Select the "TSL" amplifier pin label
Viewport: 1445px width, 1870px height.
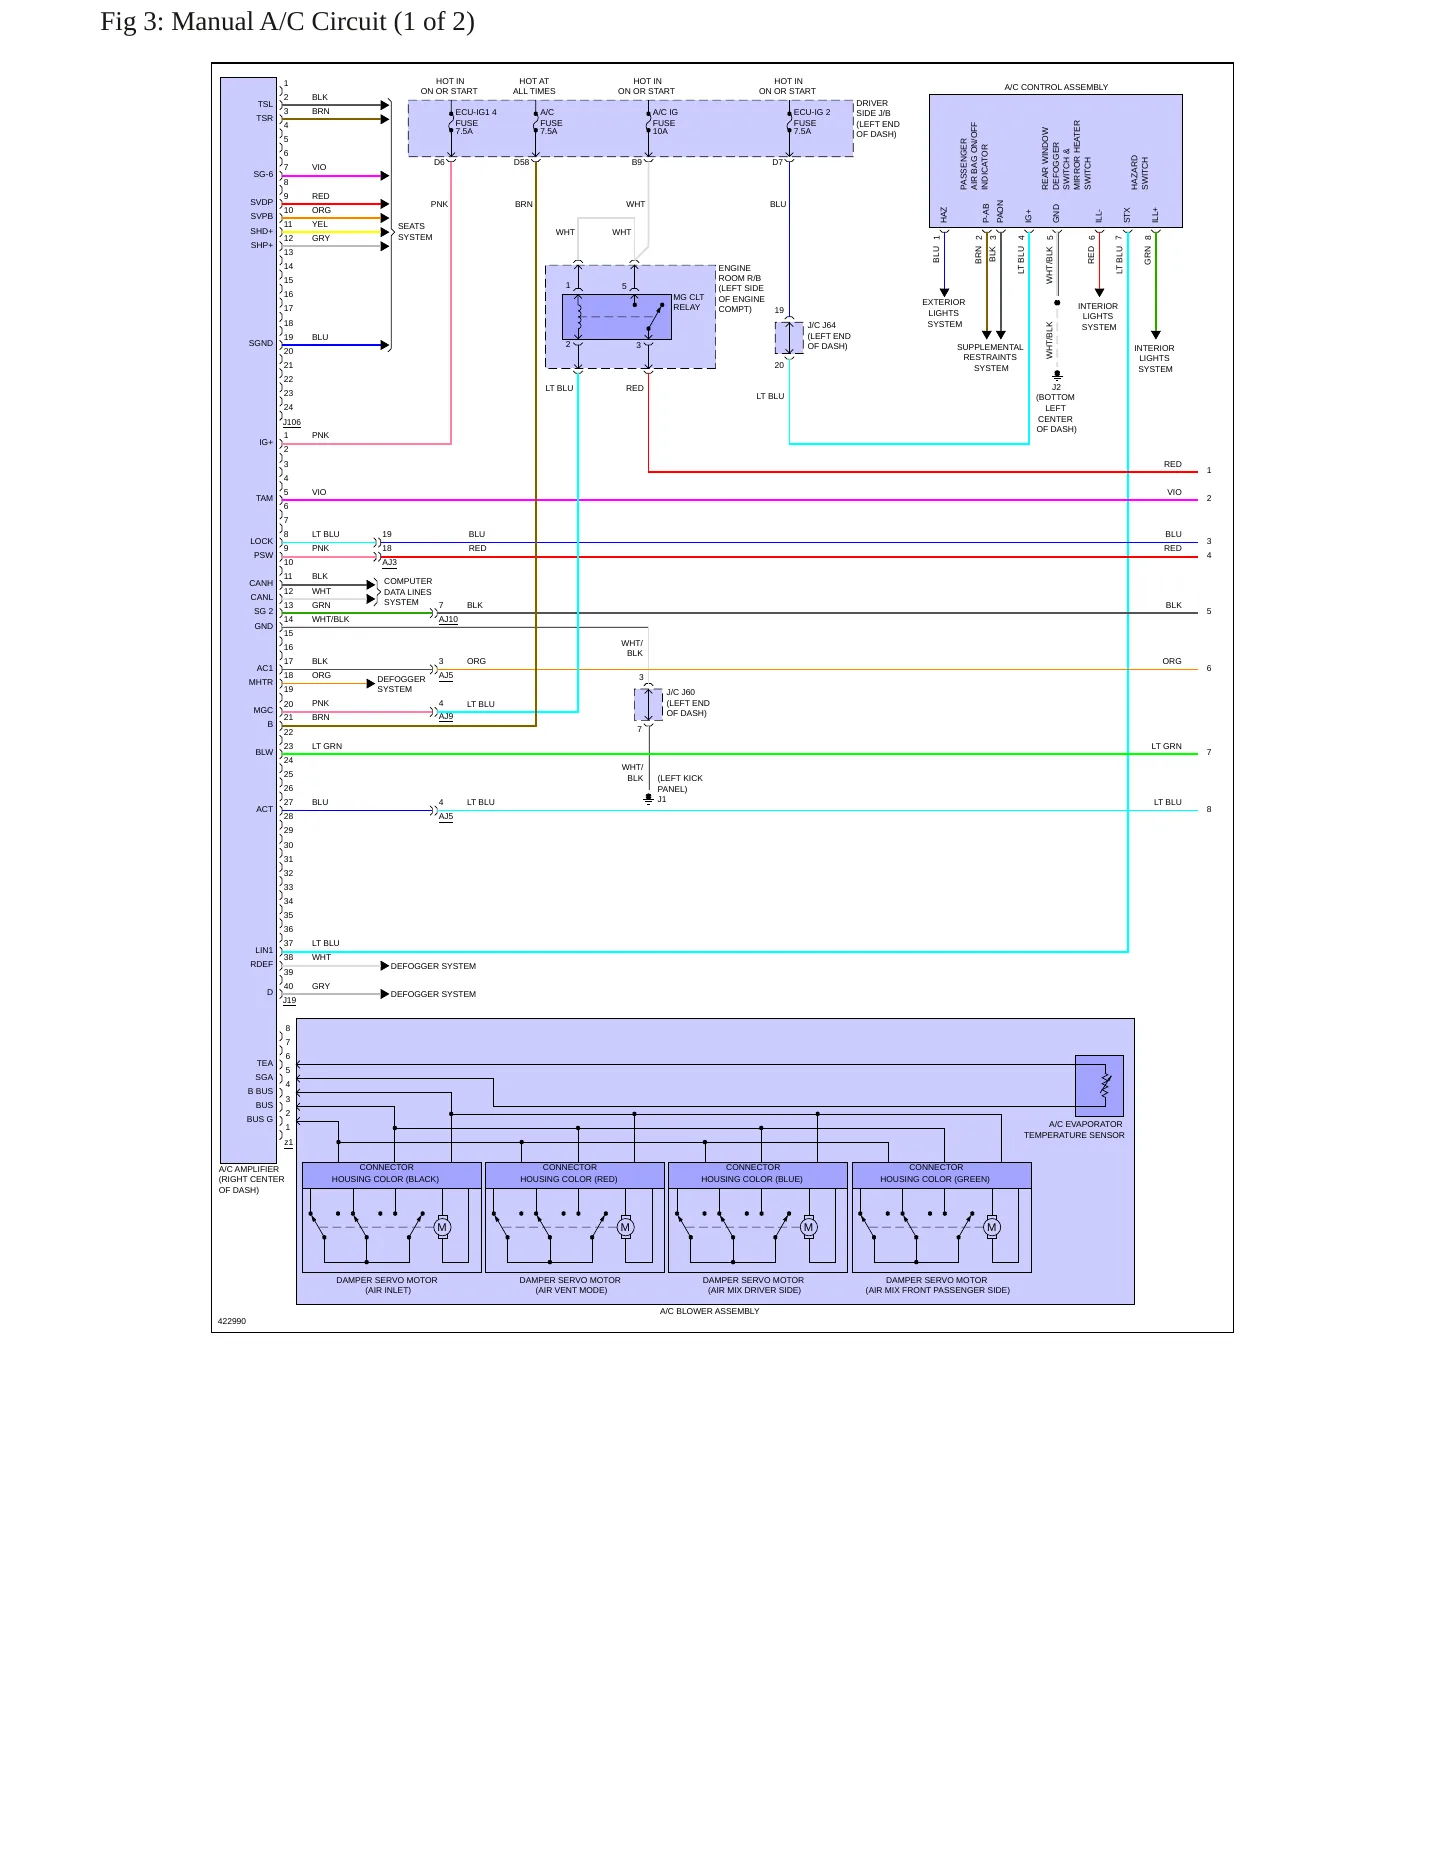(265, 104)
